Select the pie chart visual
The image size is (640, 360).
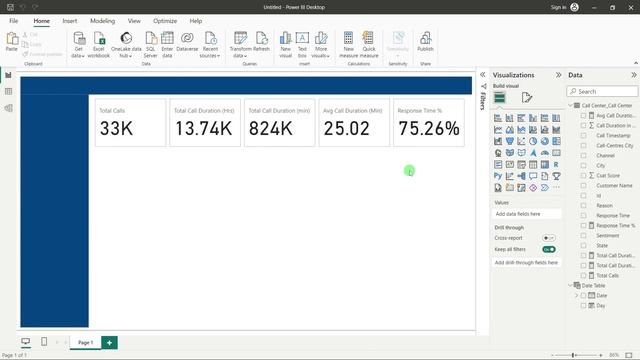(533, 141)
